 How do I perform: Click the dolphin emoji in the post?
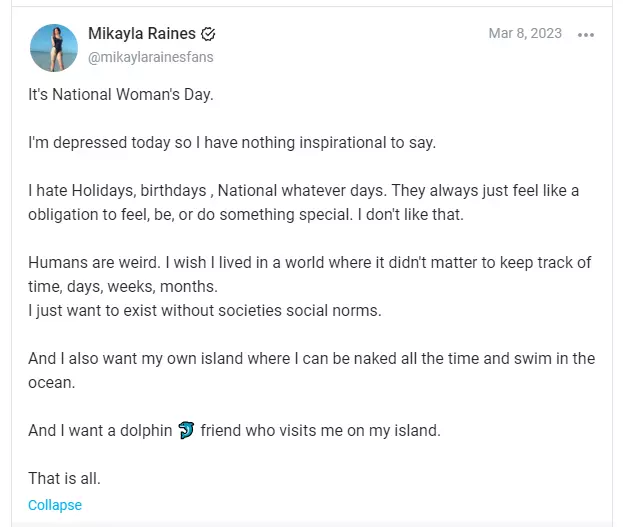pyautogui.click(x=186, y=430)
